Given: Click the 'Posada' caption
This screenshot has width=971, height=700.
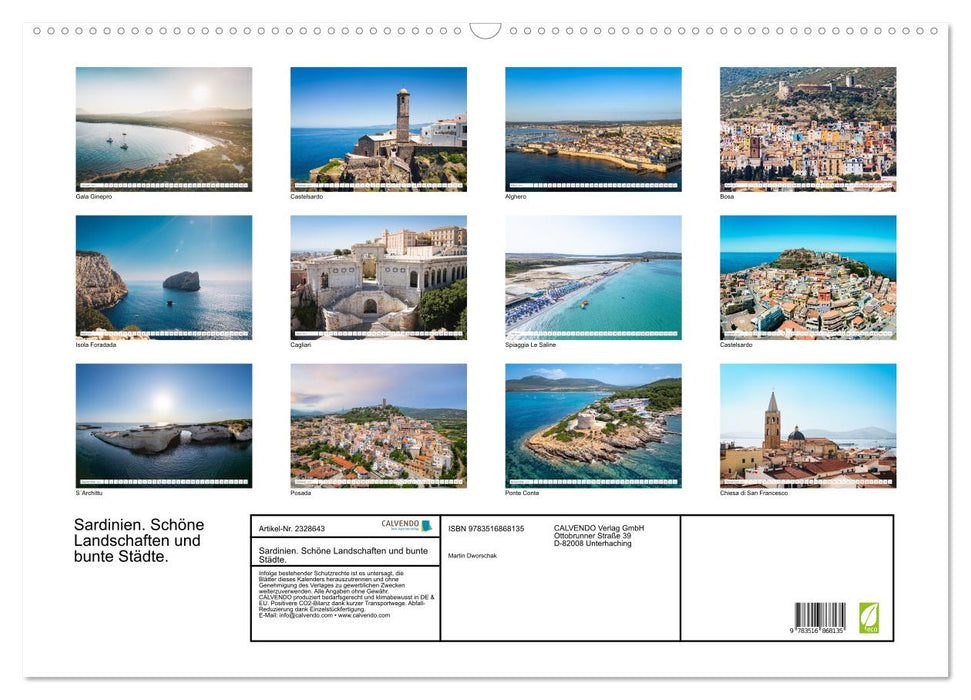Looking at the screenshot, I should coord(300,493).
